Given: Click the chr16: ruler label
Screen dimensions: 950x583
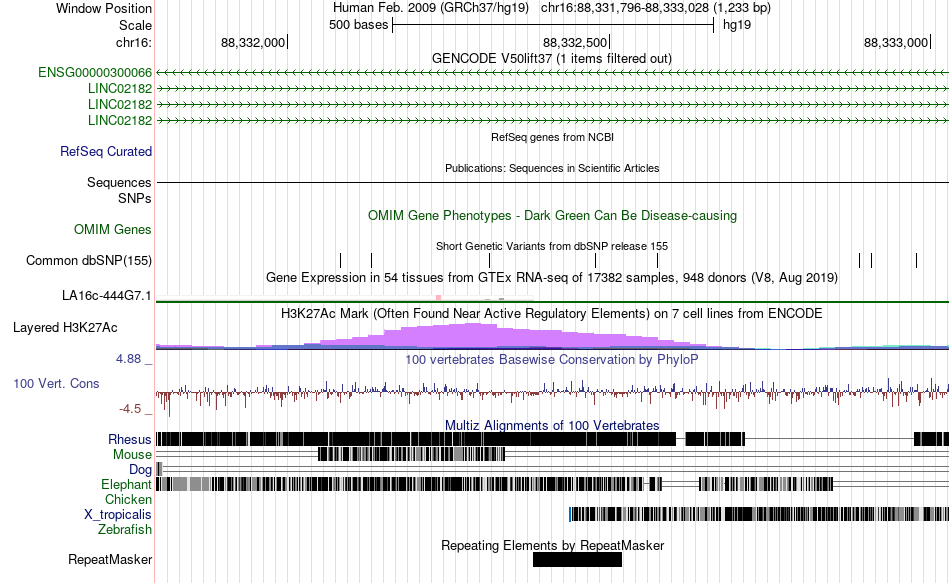Looking at the screenshot, I should click(134, 42).
